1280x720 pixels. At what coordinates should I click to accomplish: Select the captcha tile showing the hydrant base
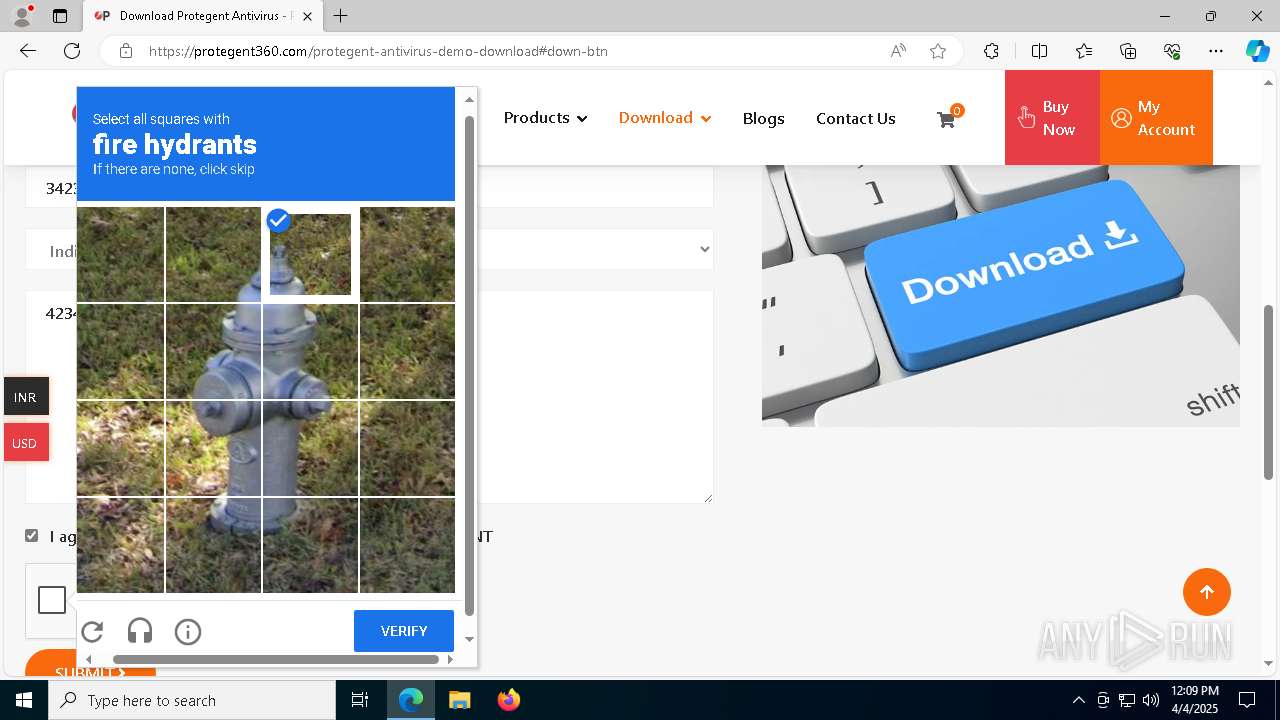213,545
